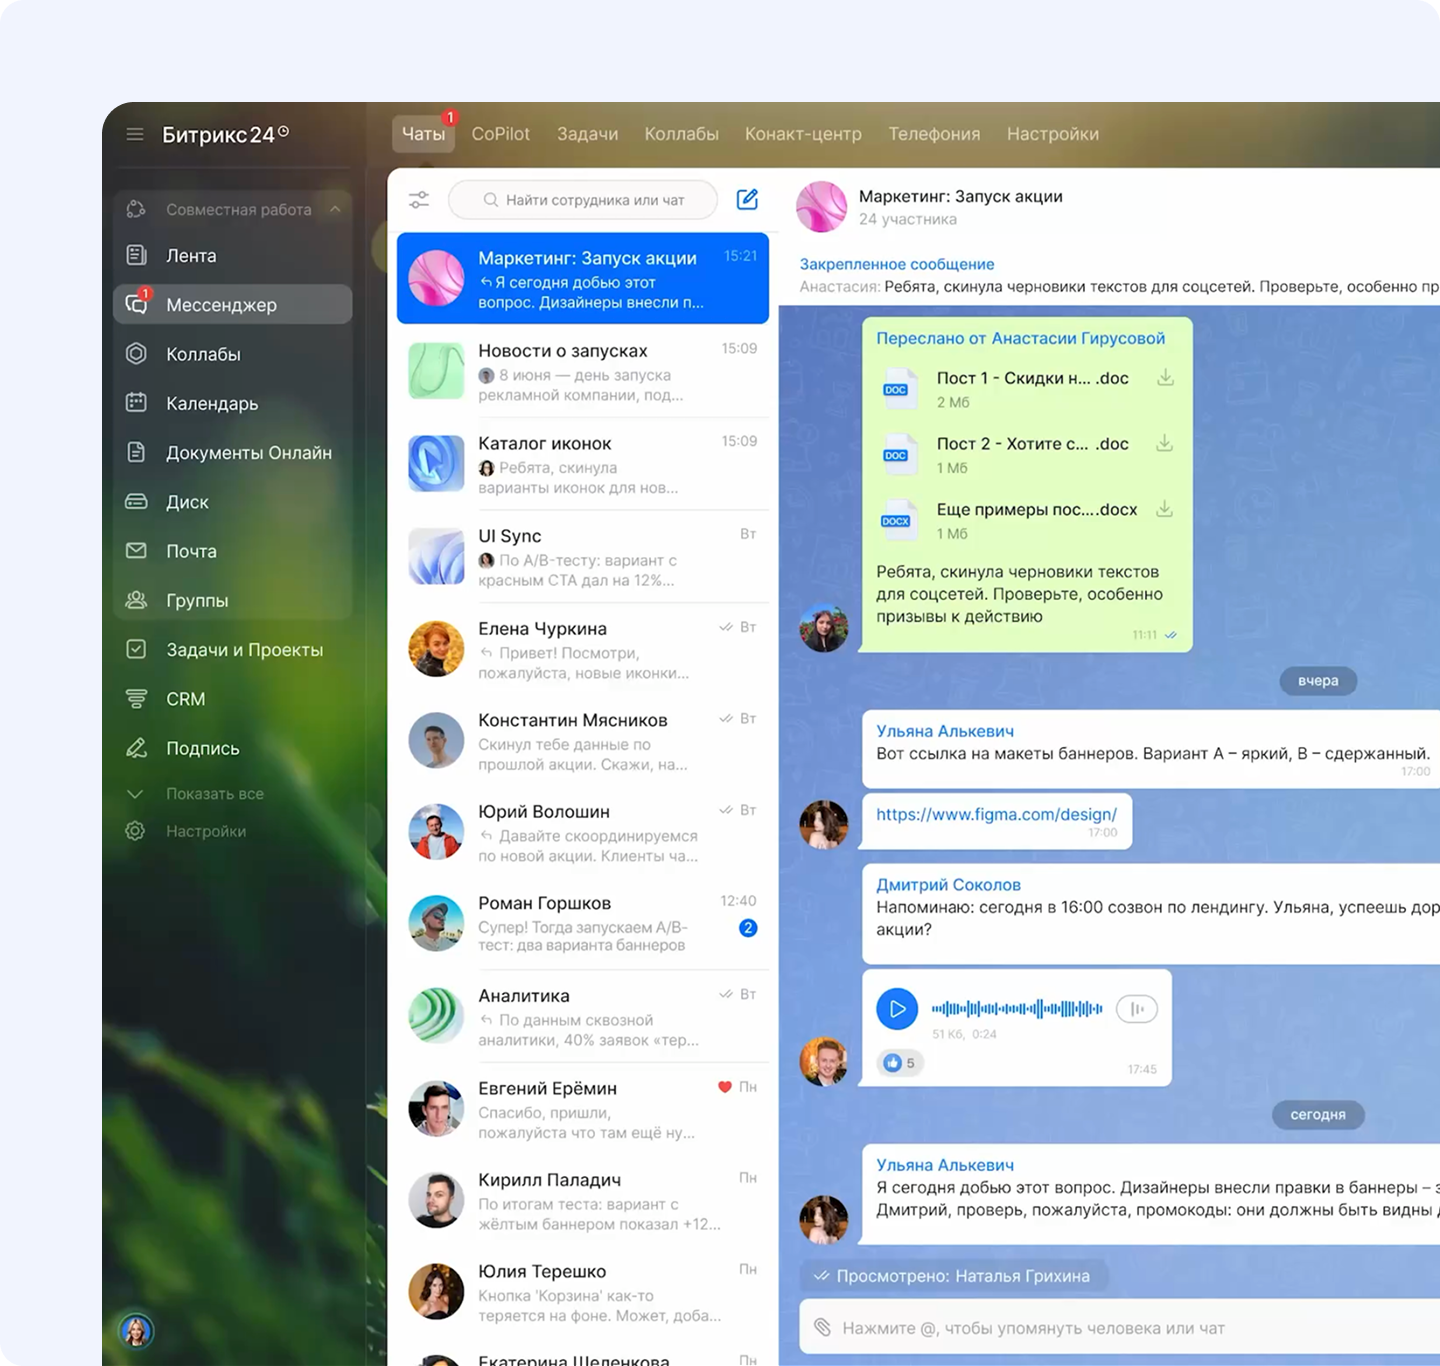Open the Телефония tab
Viewport: 1440px width, 1366px height.
[x=934, y=134]
